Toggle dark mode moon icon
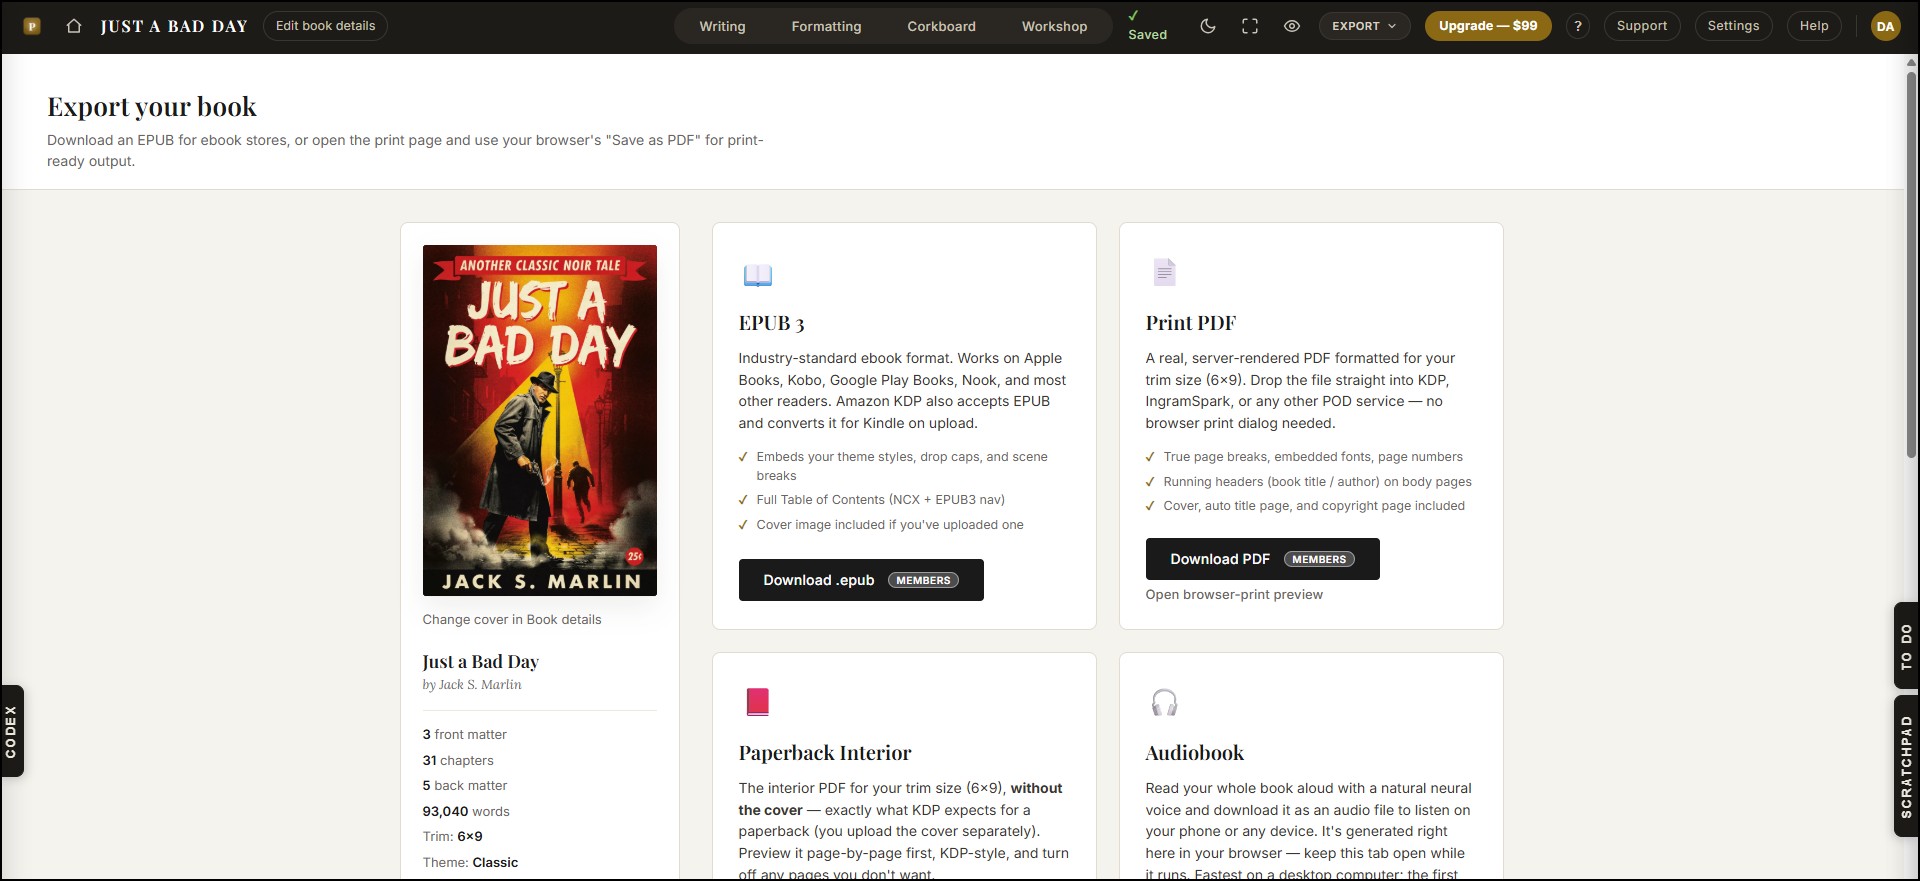 [1208, 26]
